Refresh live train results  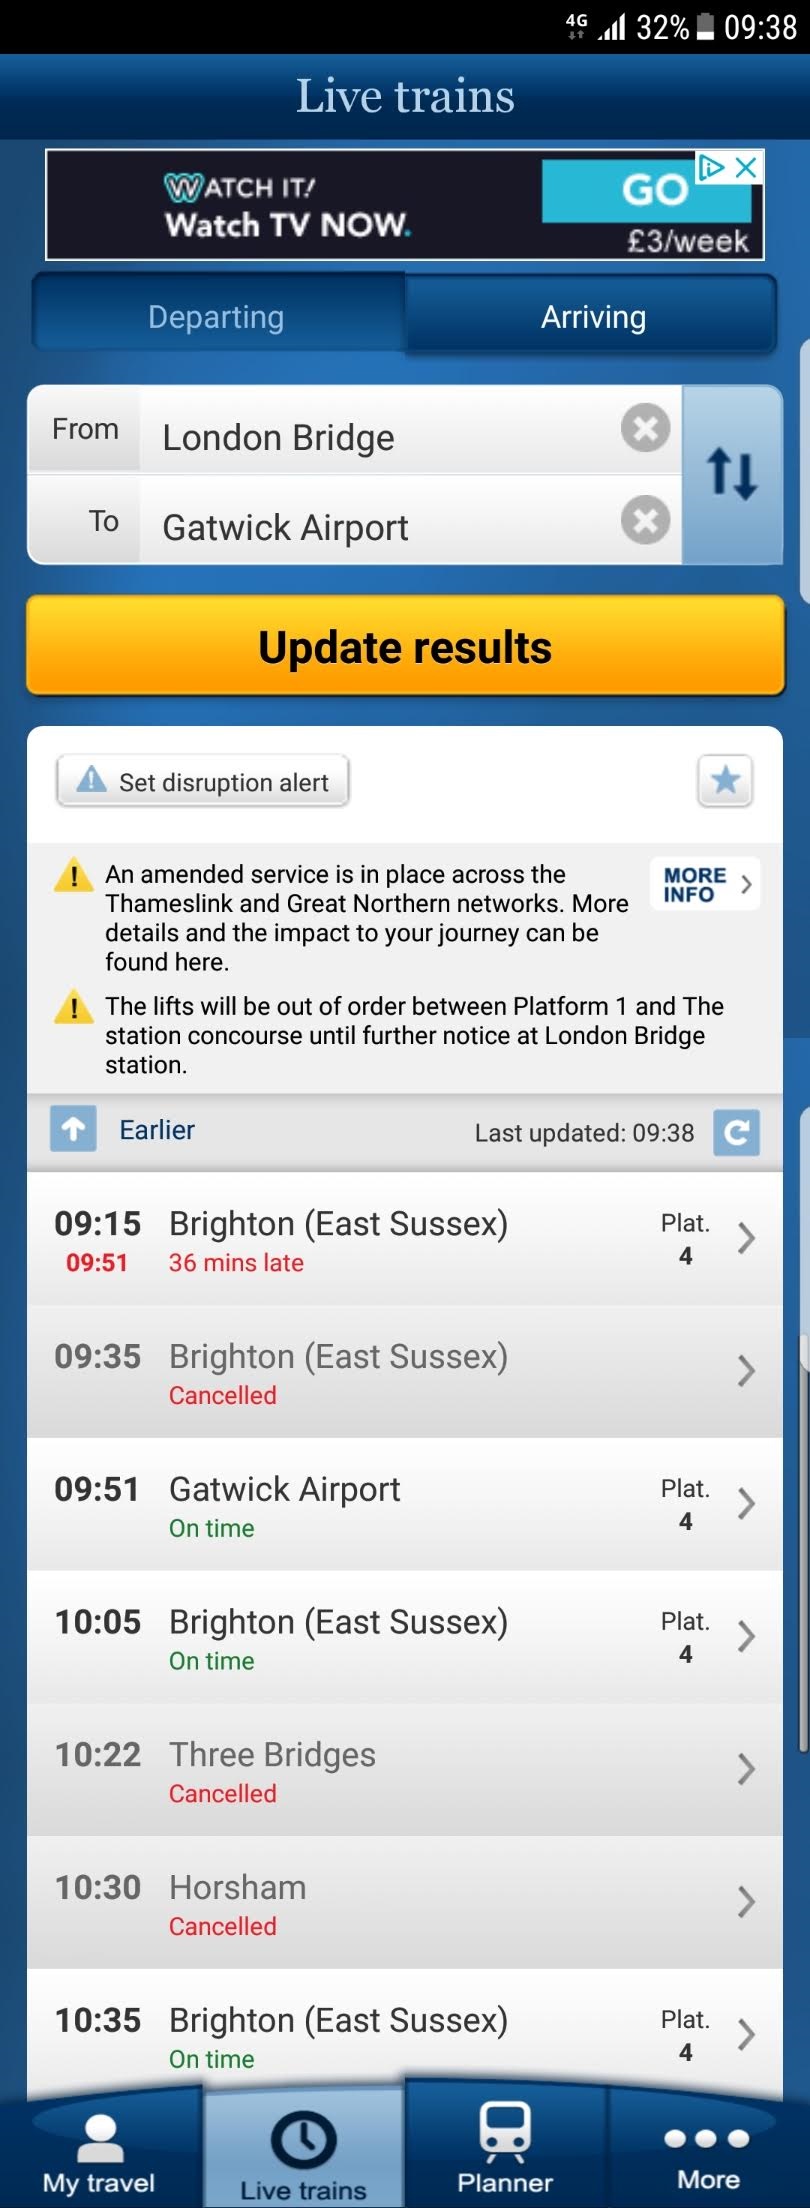[736, 1132]
